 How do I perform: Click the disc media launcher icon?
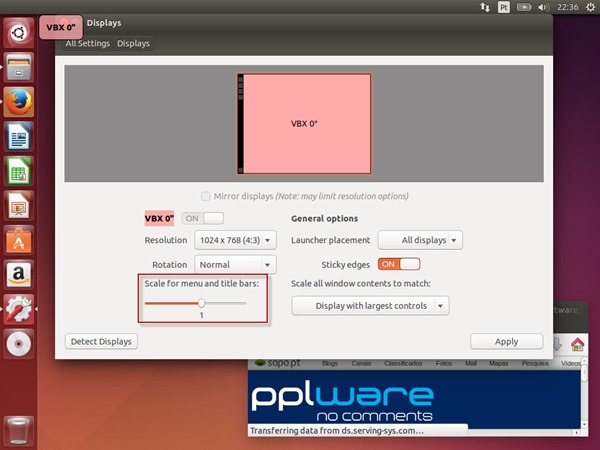tap(18, 343)
